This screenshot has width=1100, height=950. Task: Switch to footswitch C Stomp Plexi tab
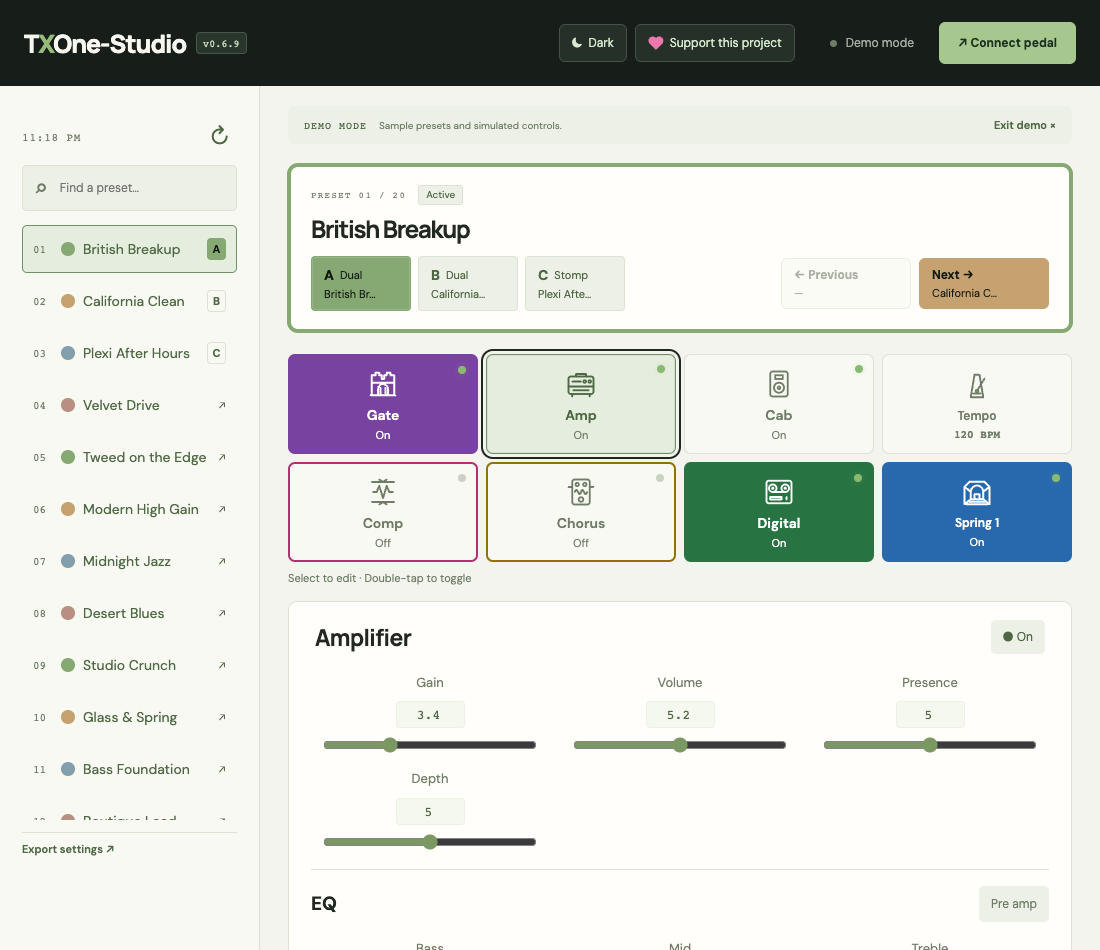click(x=575, y=283)
